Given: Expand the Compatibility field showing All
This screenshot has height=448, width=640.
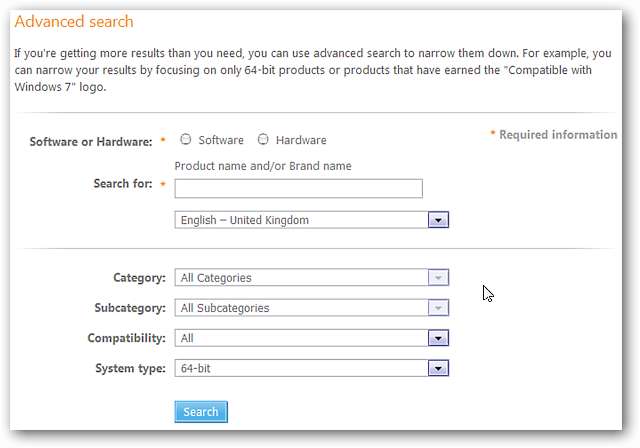Looking at the screenshot, I should point(300,338).
